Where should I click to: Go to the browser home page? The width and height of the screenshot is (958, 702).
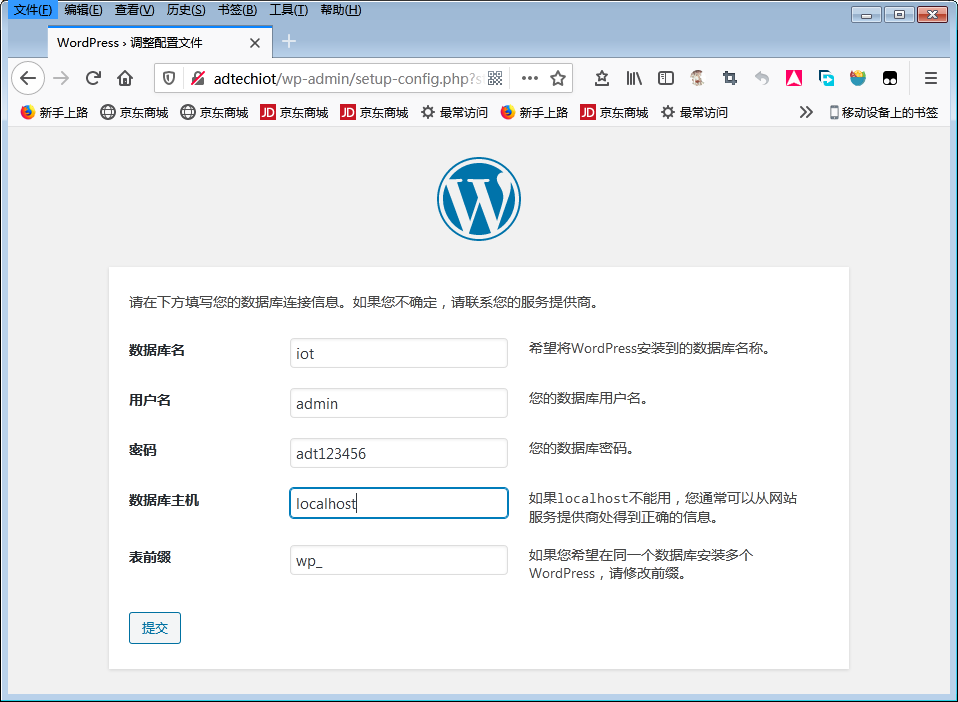pyautogui.click(x=125, y=78)
